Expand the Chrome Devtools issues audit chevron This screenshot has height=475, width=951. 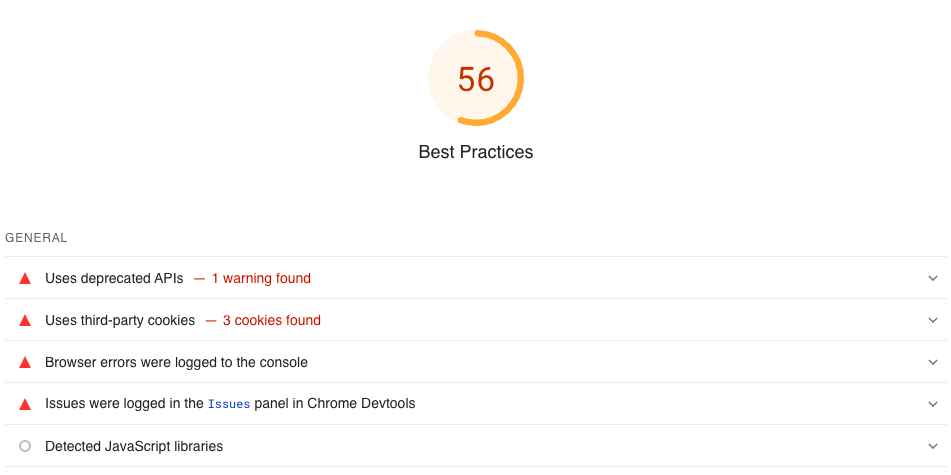click(x=933, y=404)
